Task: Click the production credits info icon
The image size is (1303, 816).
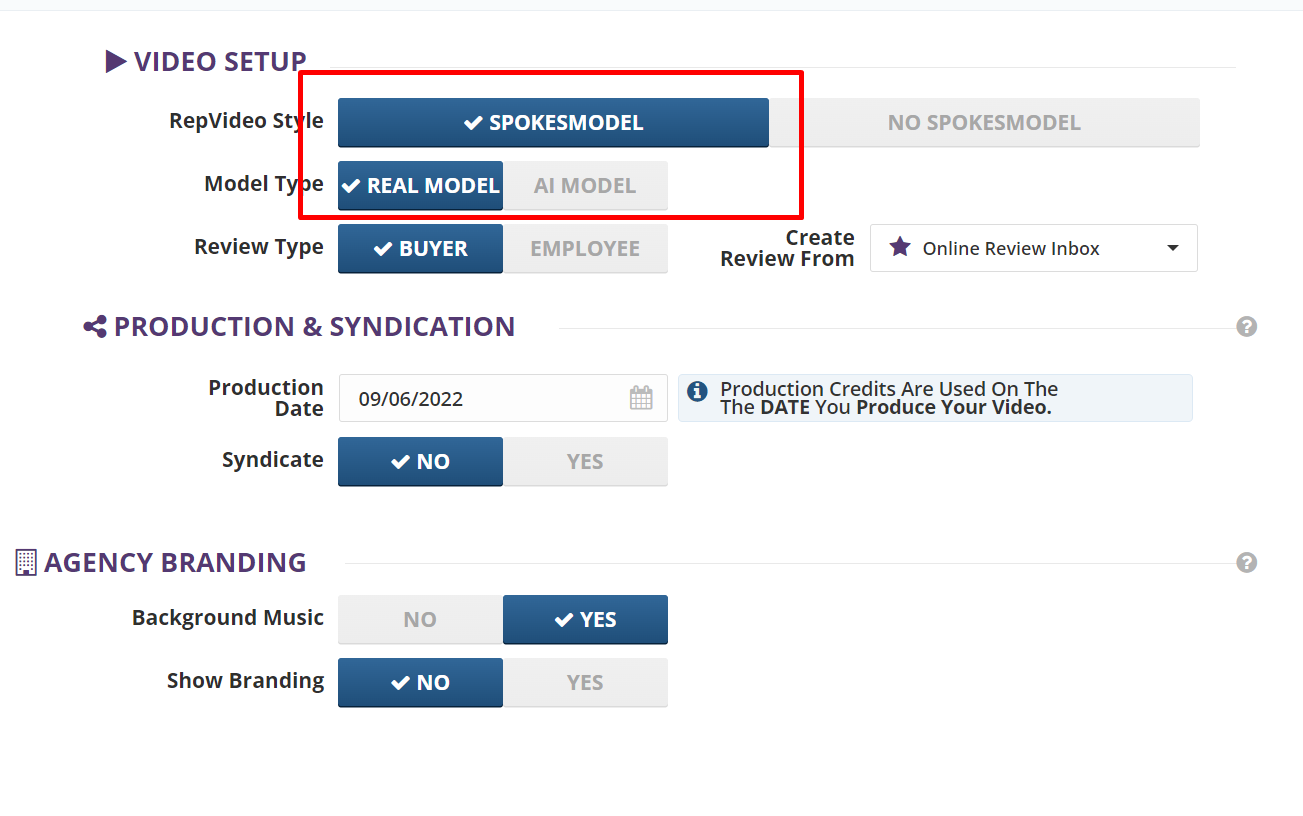Action: [x=698, y=391]
